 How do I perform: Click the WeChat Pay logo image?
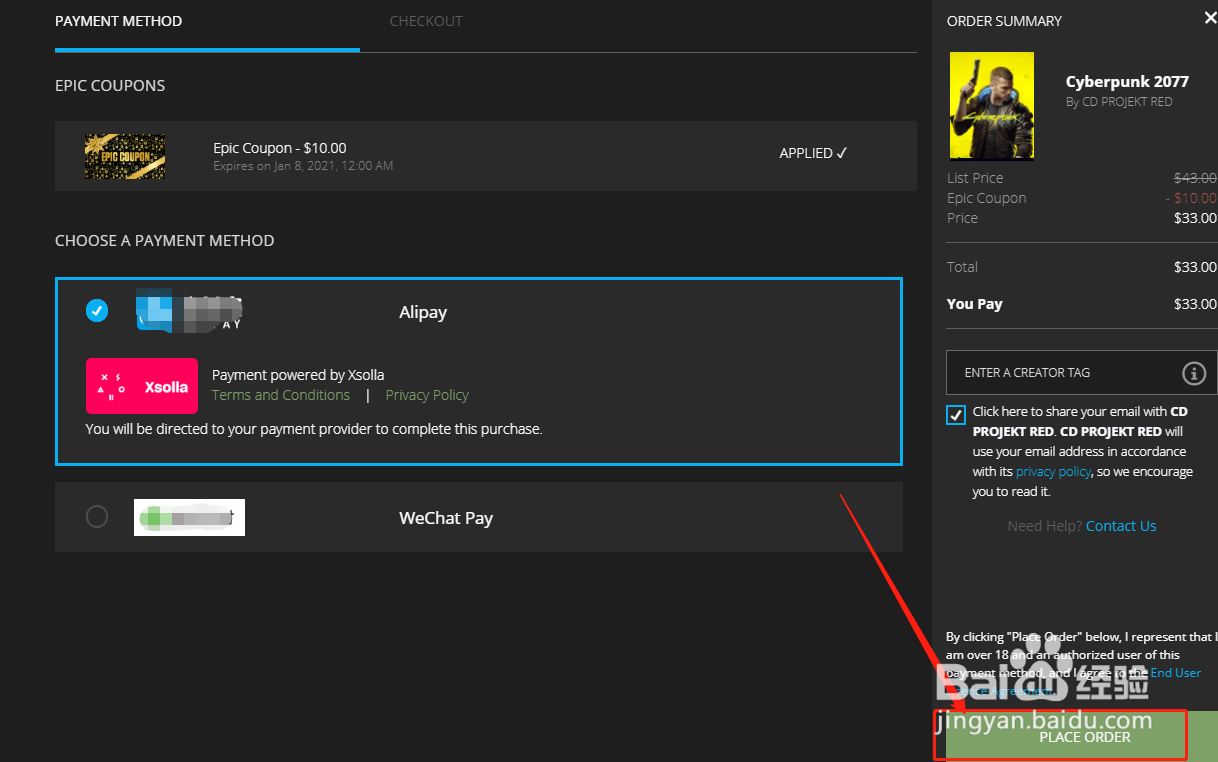189,517
